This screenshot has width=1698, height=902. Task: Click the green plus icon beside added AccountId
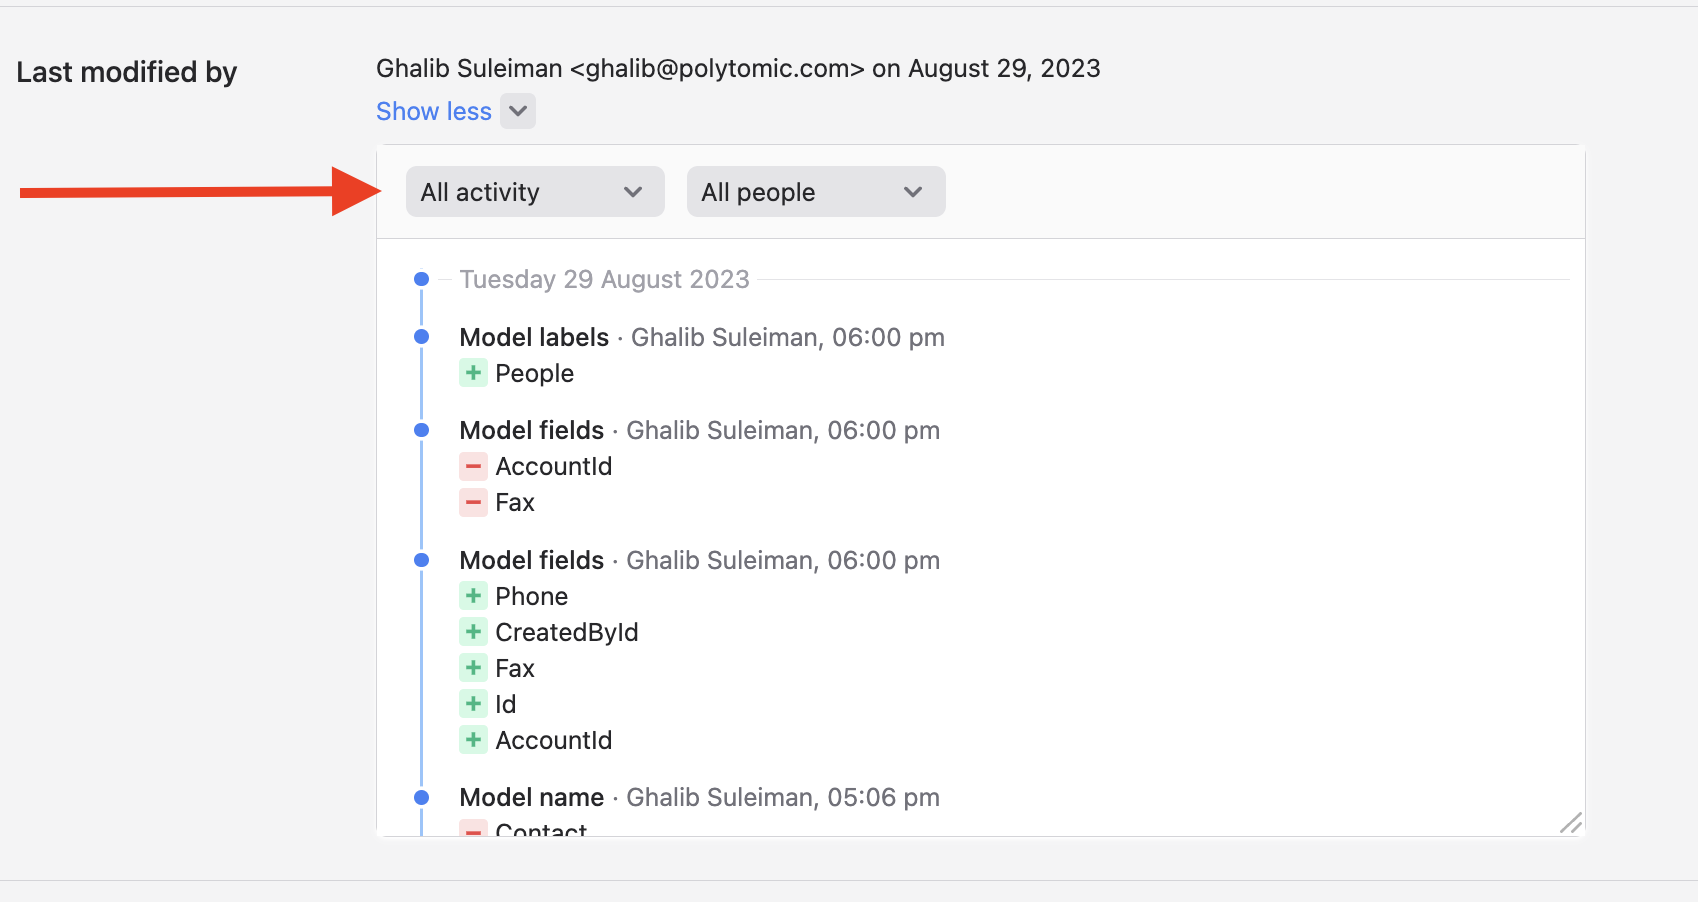pos(472,739)
